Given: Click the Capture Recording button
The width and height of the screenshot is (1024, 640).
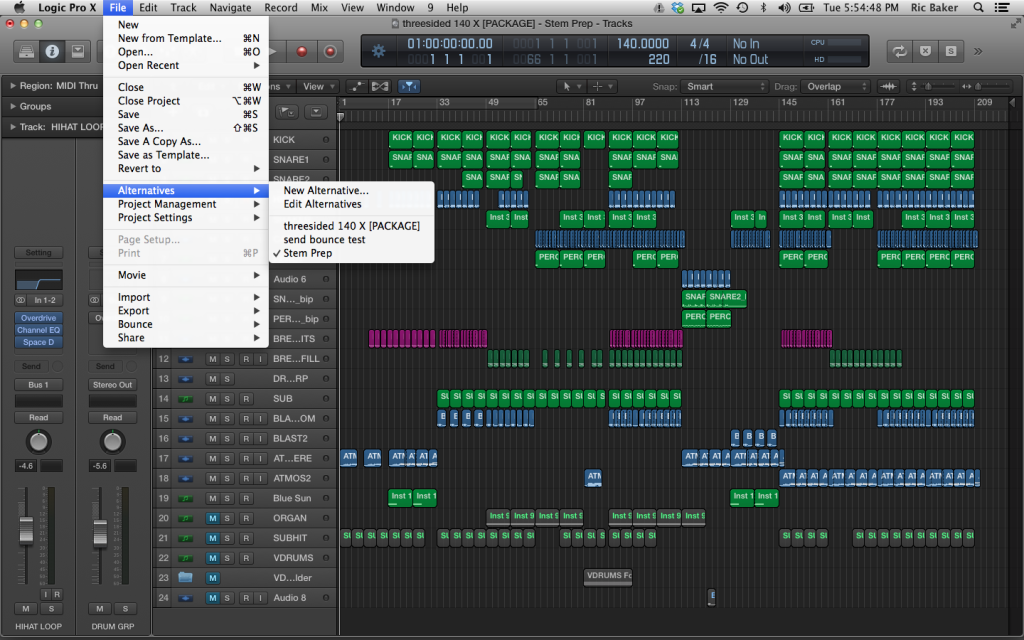Looking at the screenshot, I should pyautogui.click(x=330, y=52).
